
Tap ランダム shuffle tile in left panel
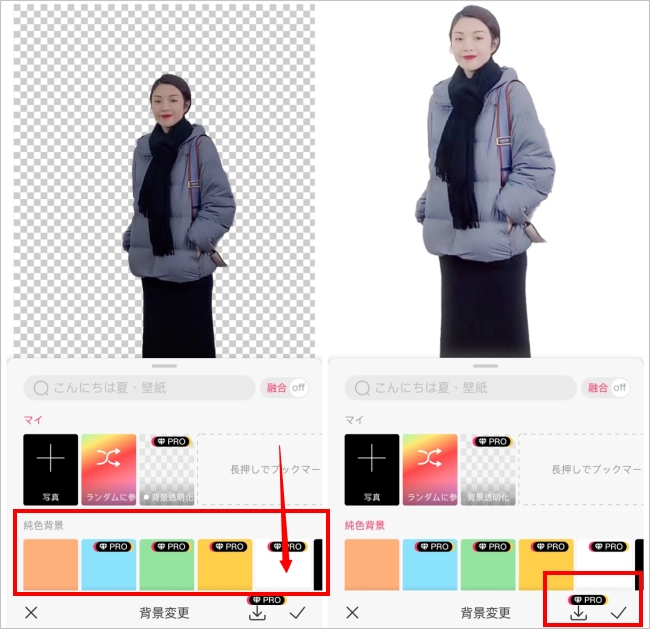click(109, 469)
